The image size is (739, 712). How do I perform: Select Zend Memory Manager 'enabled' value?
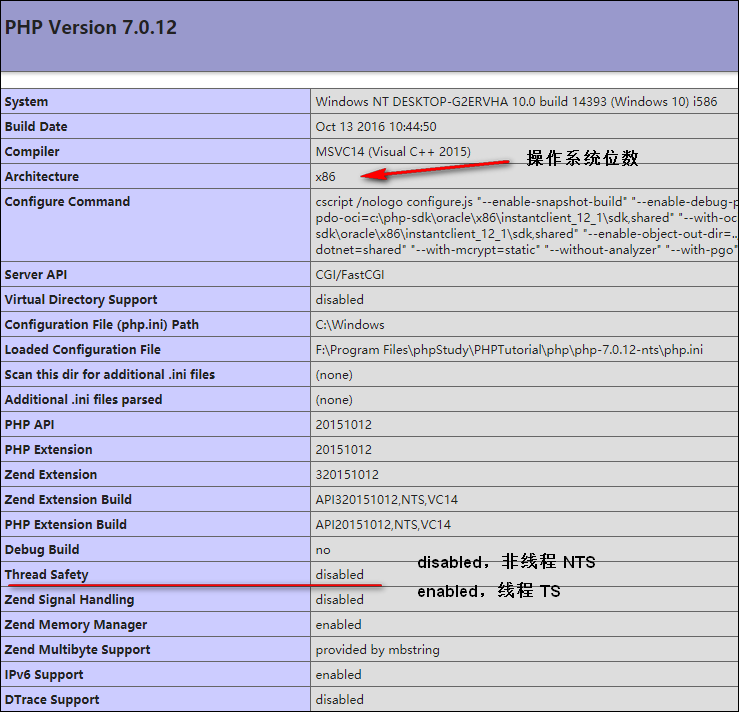pyautogui.click(x=338, y=624)
